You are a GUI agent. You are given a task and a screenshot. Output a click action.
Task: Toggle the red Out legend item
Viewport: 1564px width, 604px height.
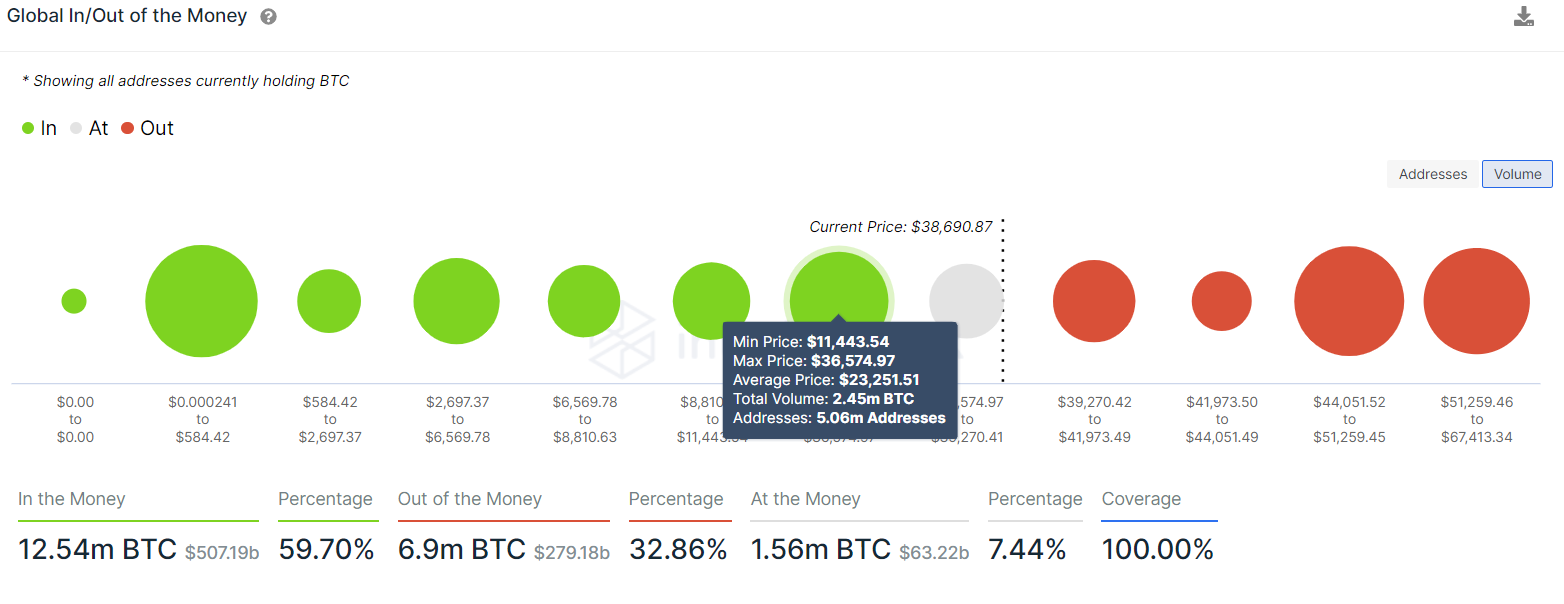click(x=147, y=128)
